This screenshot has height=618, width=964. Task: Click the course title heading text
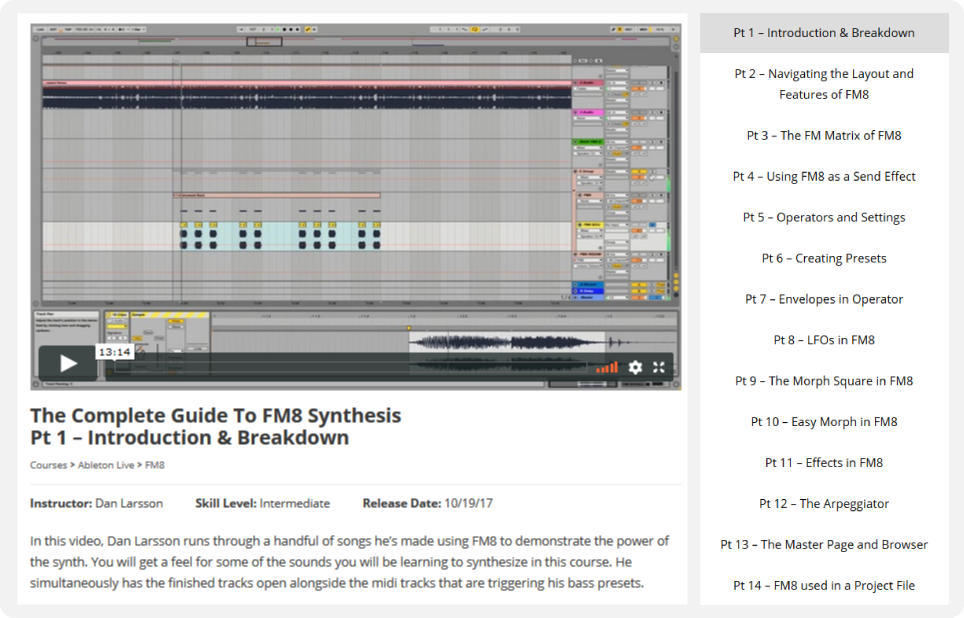(216, 426)
